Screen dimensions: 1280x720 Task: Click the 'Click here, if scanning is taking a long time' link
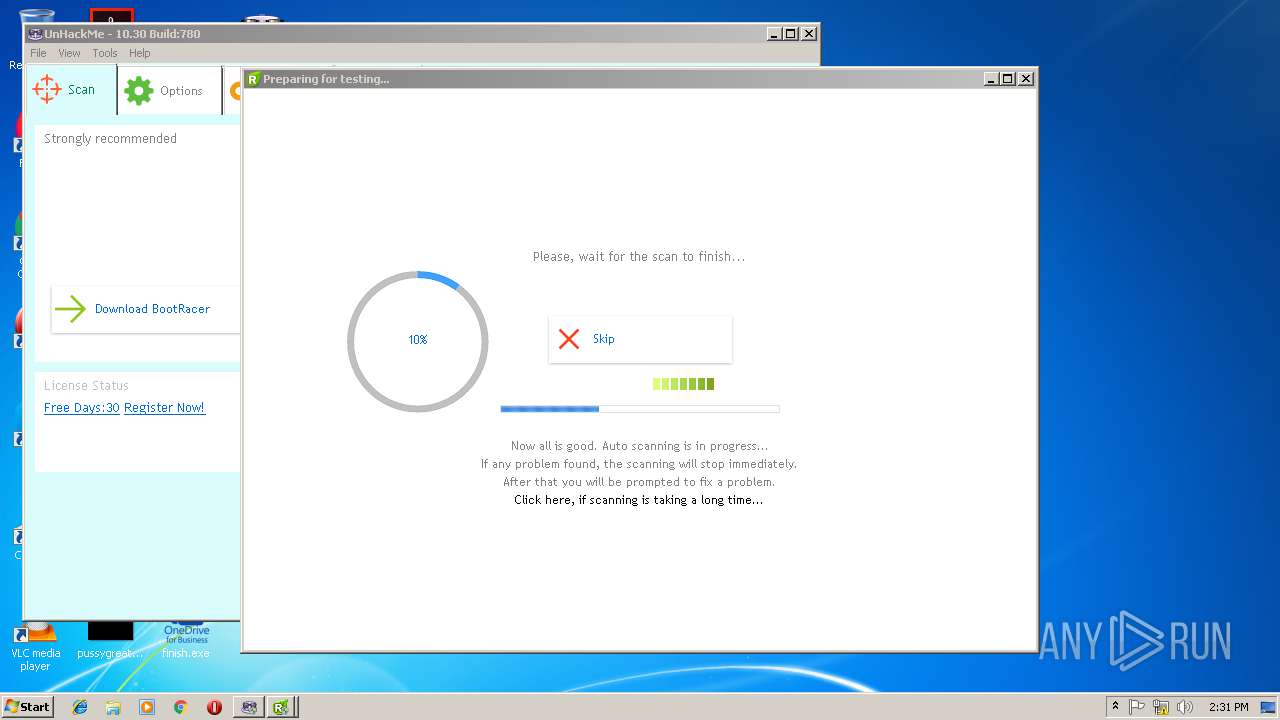click(638, 500)
